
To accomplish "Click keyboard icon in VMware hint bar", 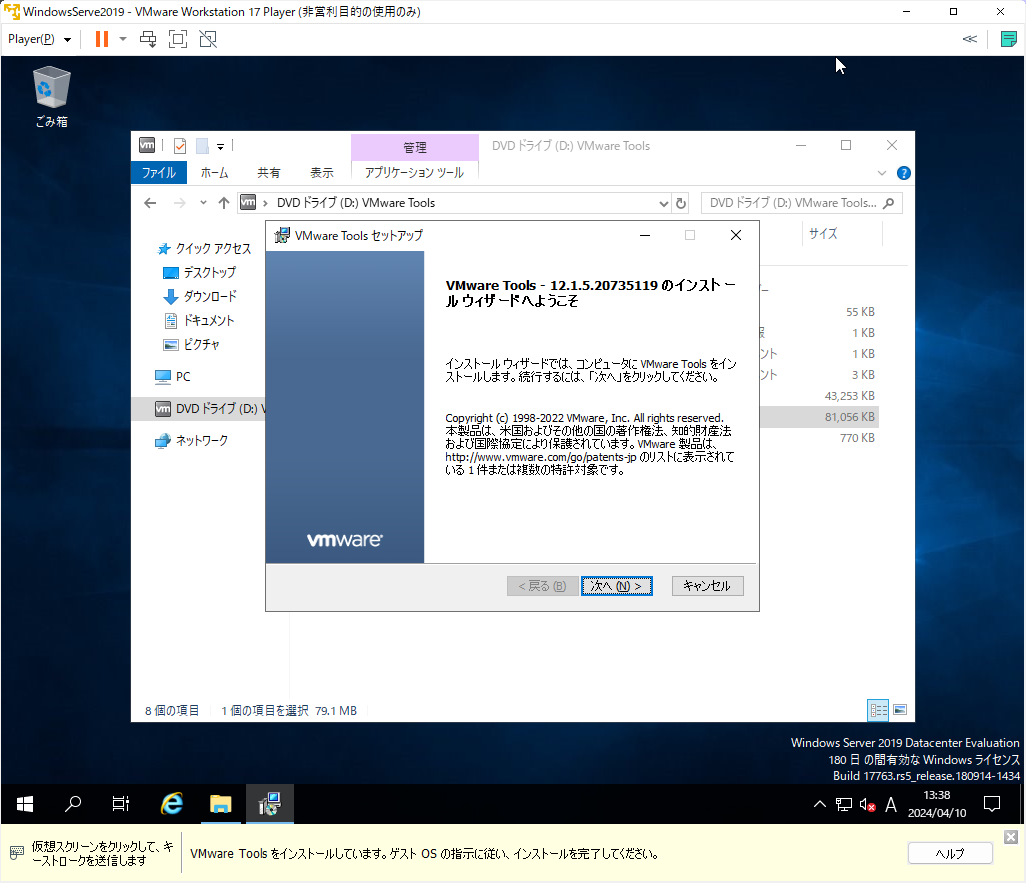I will (x=17, y=853).
